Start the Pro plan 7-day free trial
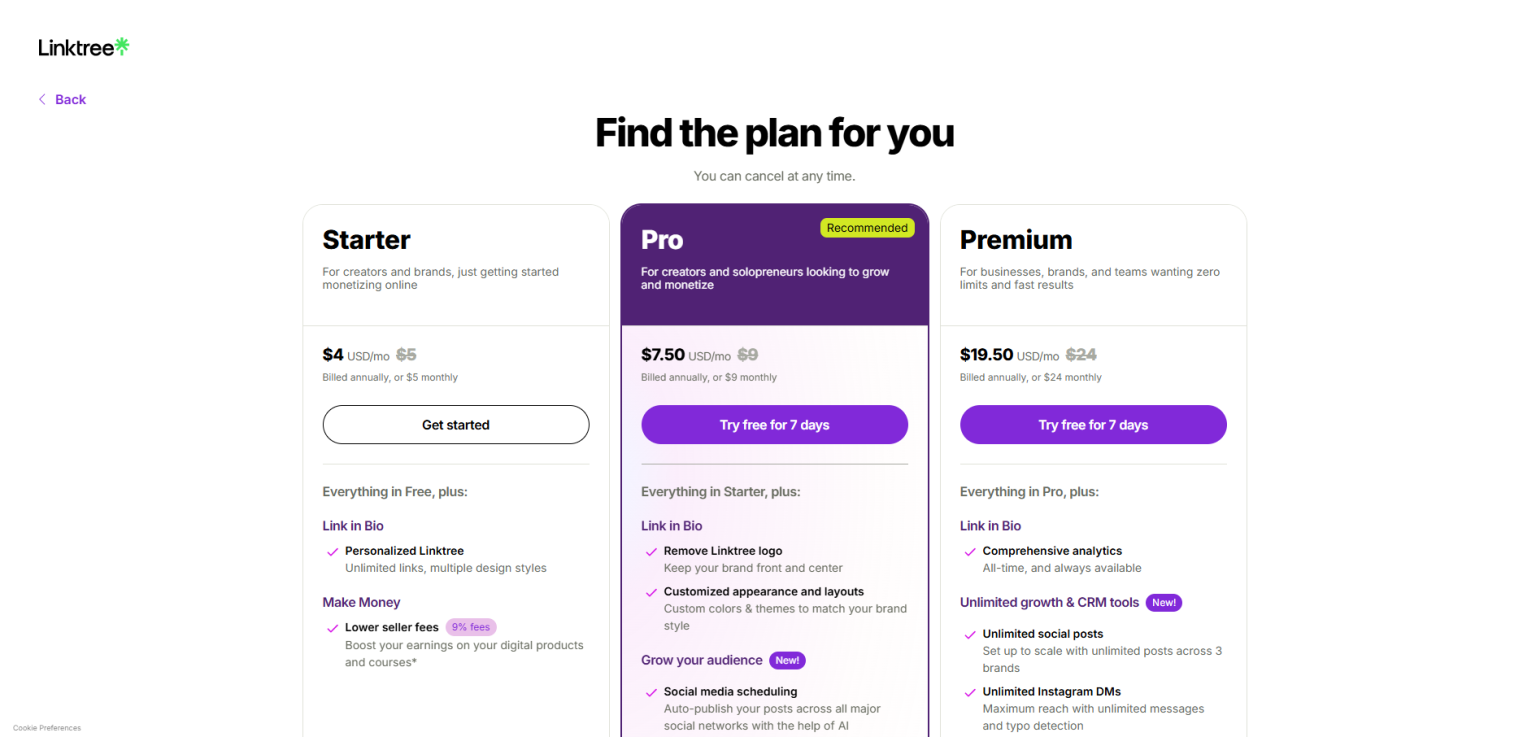The width and height of the screenshot is (1536, 737). pos(774,425)
